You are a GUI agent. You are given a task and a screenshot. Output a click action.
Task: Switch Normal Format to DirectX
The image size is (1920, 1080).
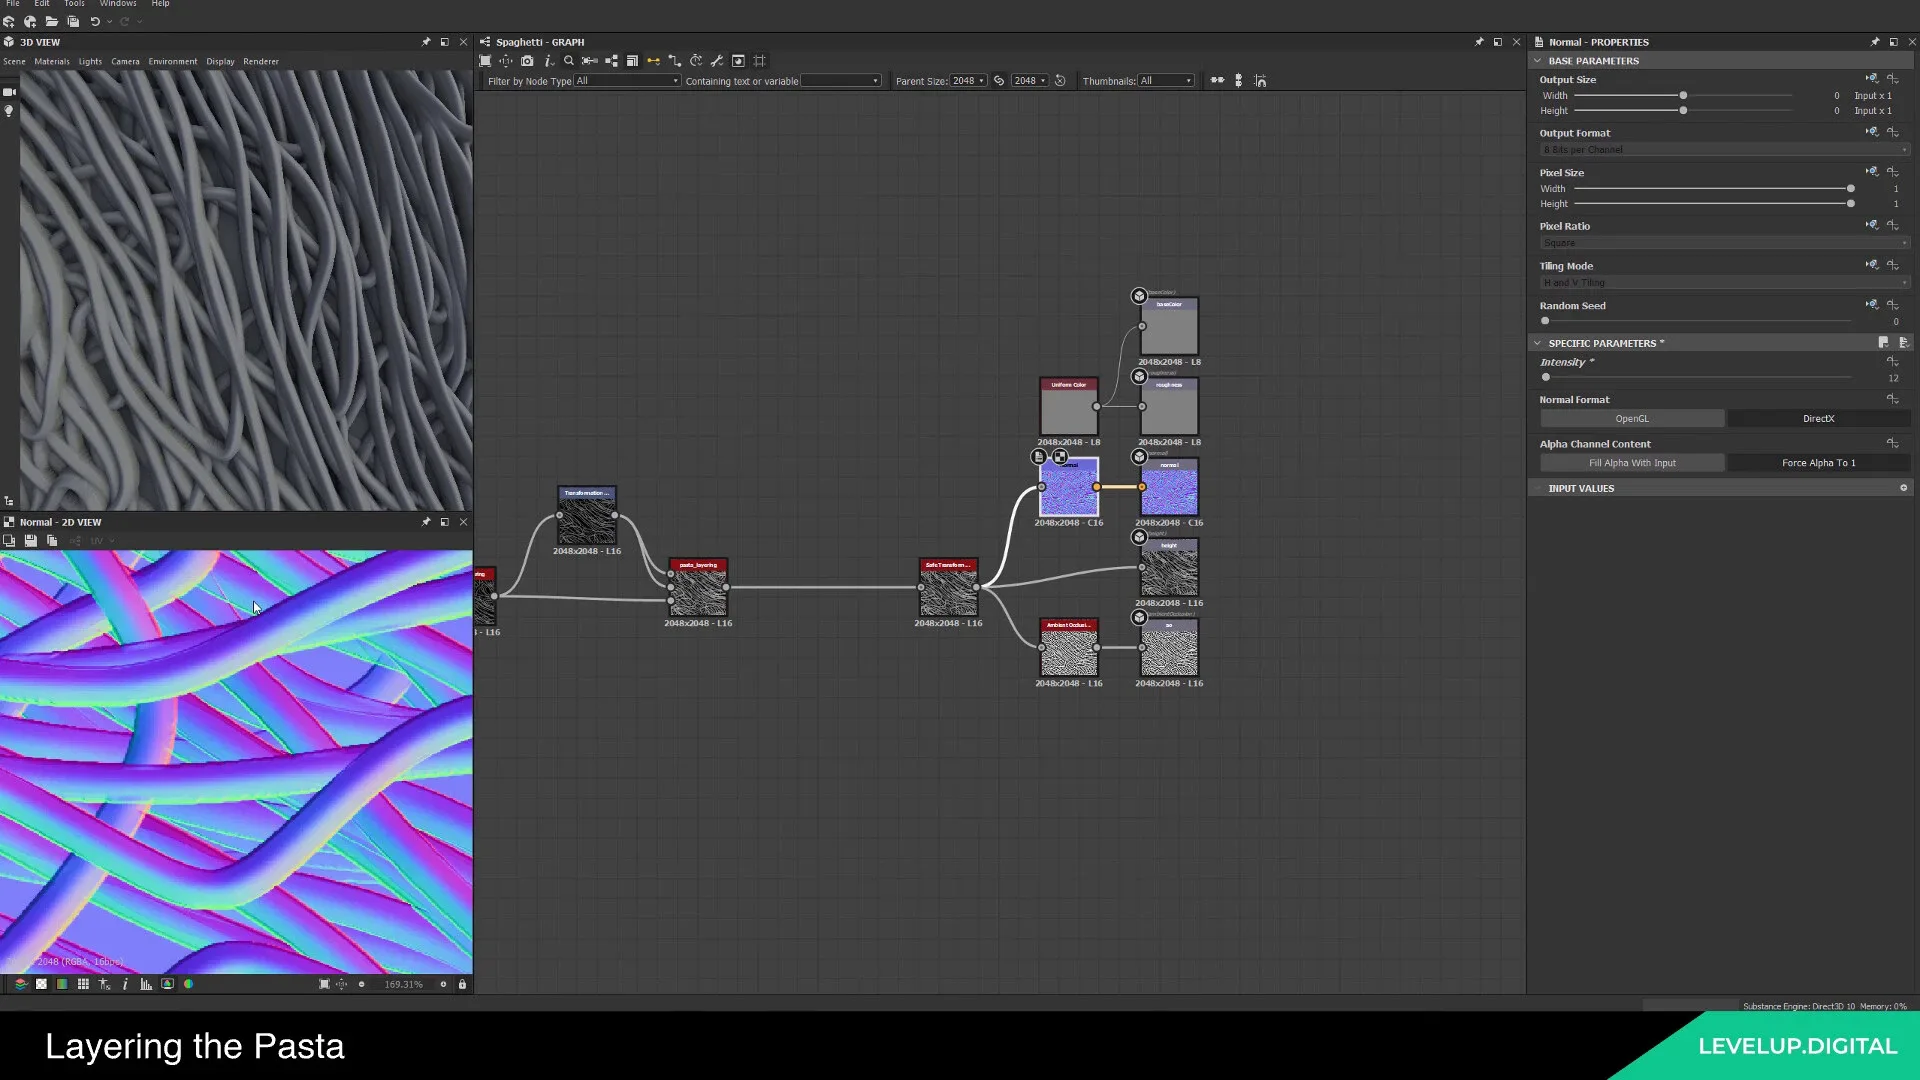coord(1819,418)
